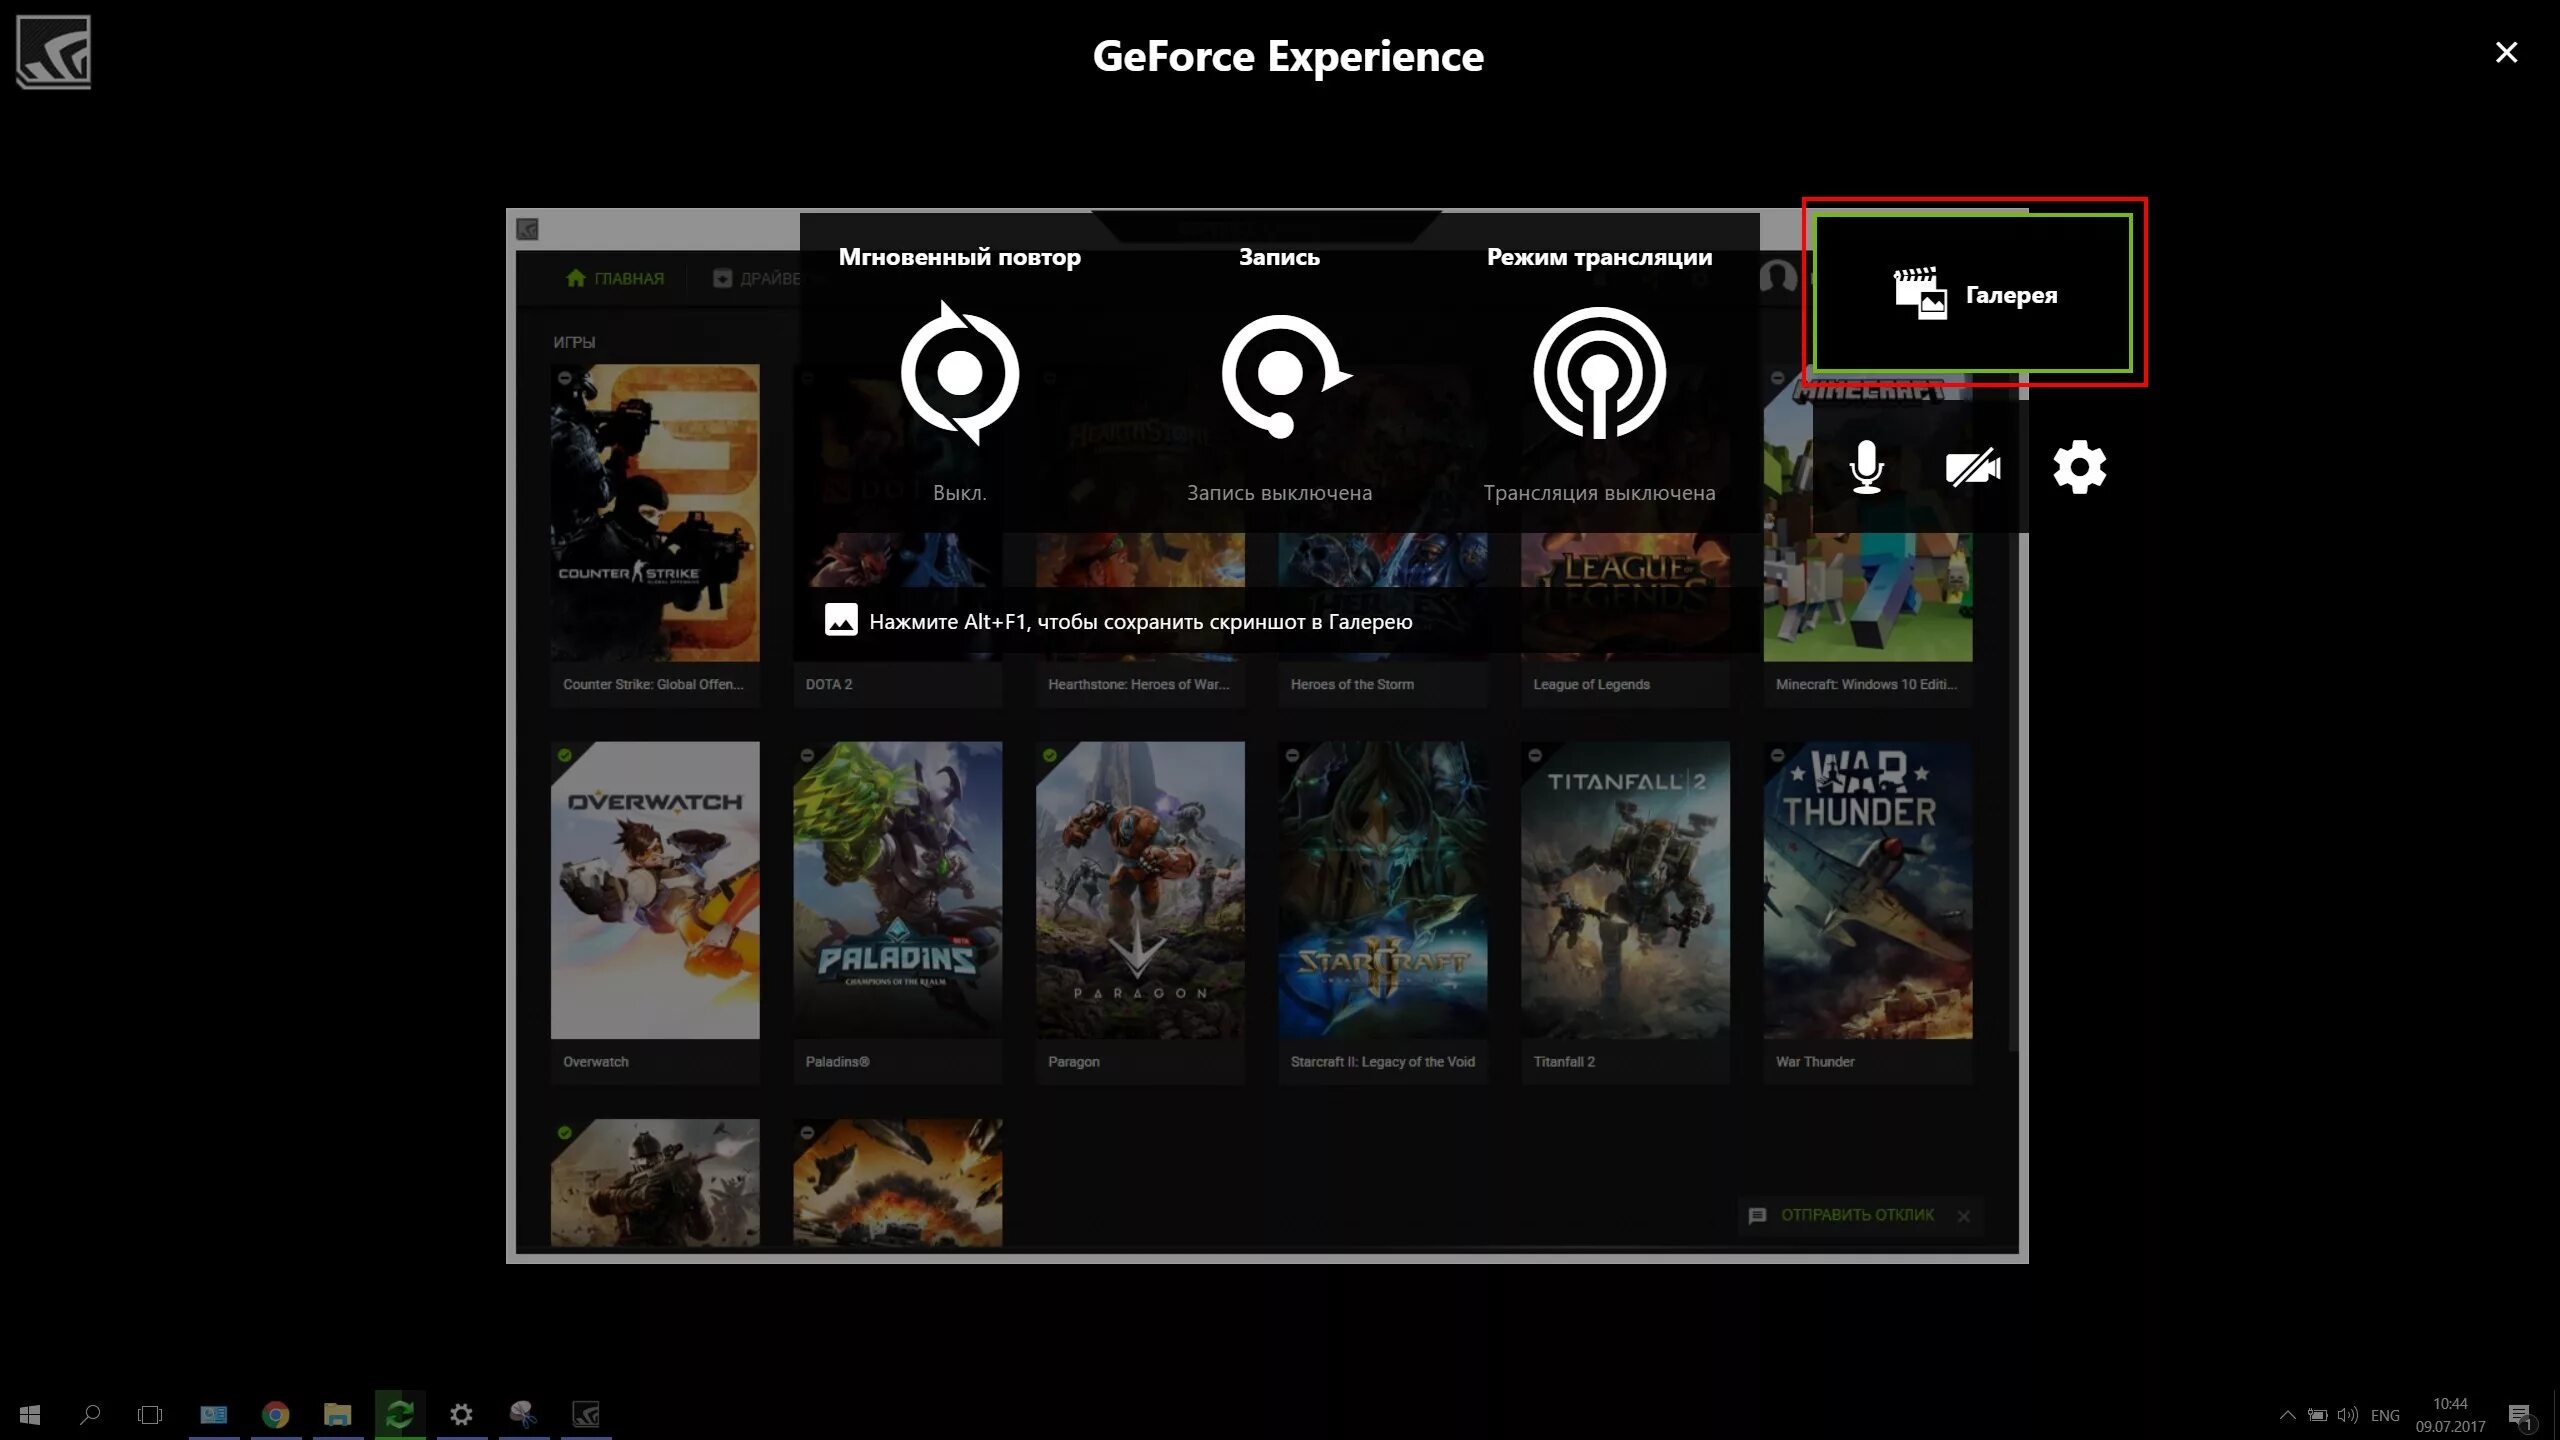Click the Record (Запись) icon
The height and width of the screenshot is (1440, 2560).
1281,375
